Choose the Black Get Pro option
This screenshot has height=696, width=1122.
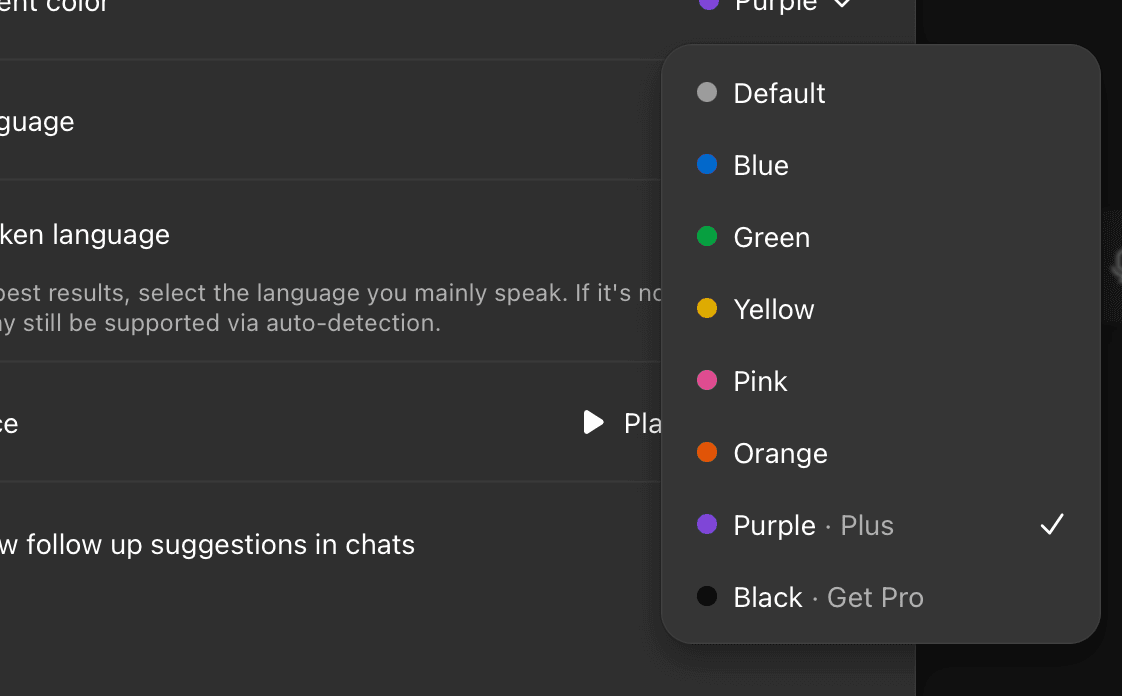880,597
